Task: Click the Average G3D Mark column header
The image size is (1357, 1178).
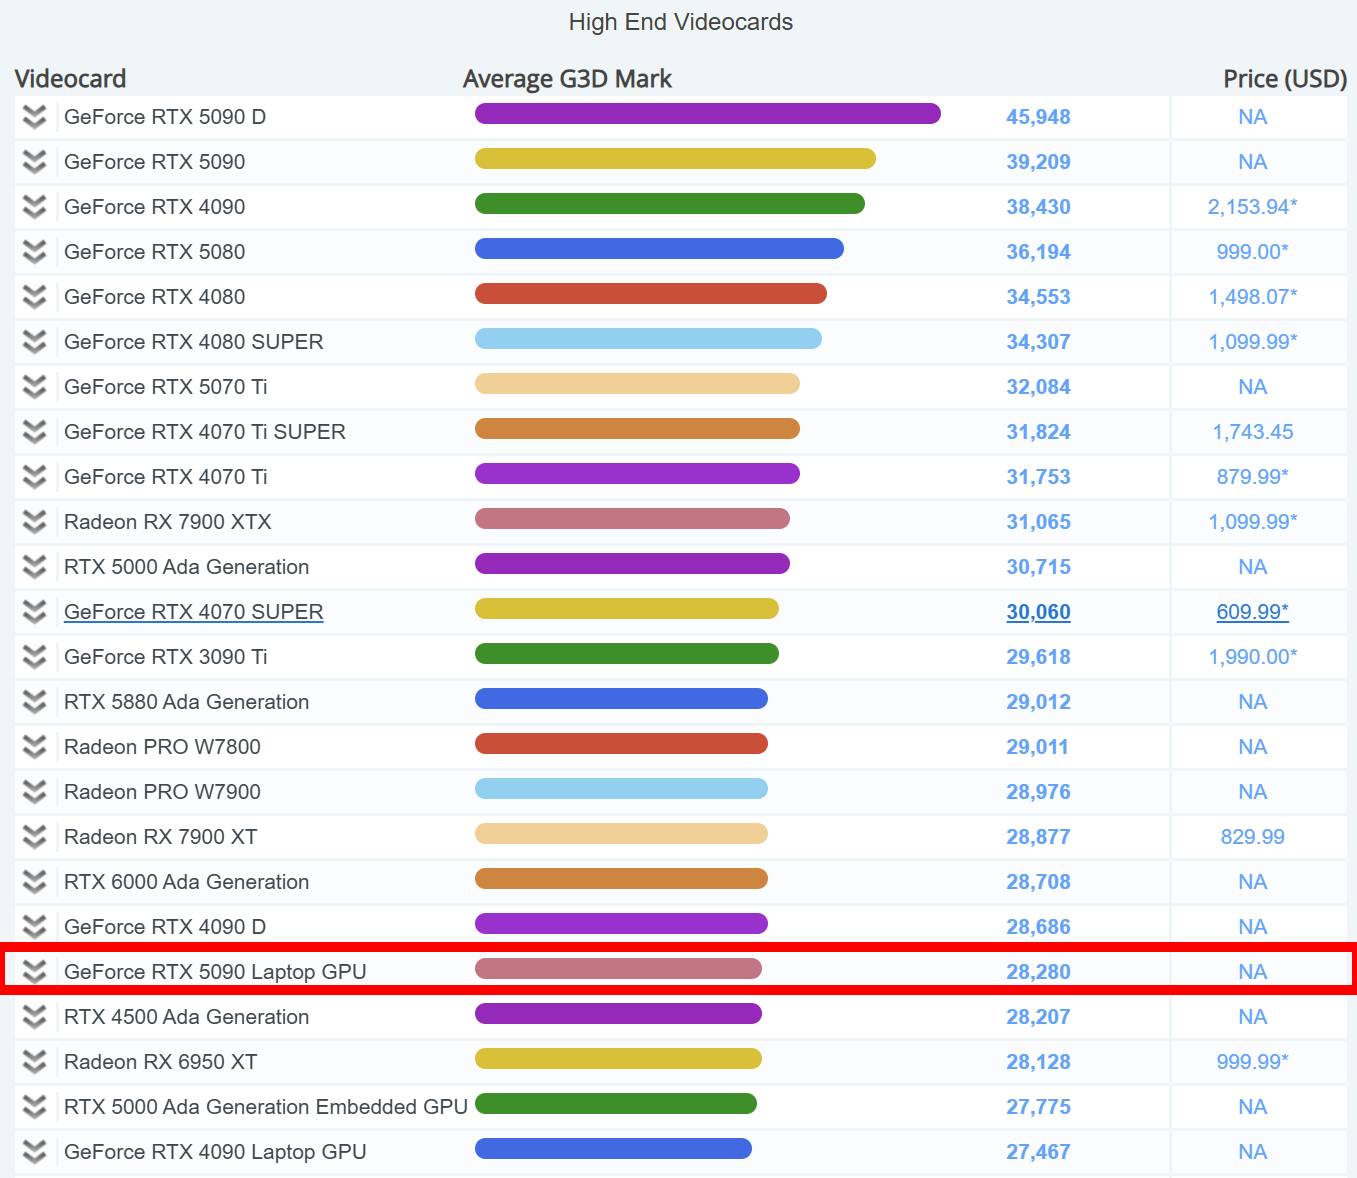Action: click(x=567, y=79)
